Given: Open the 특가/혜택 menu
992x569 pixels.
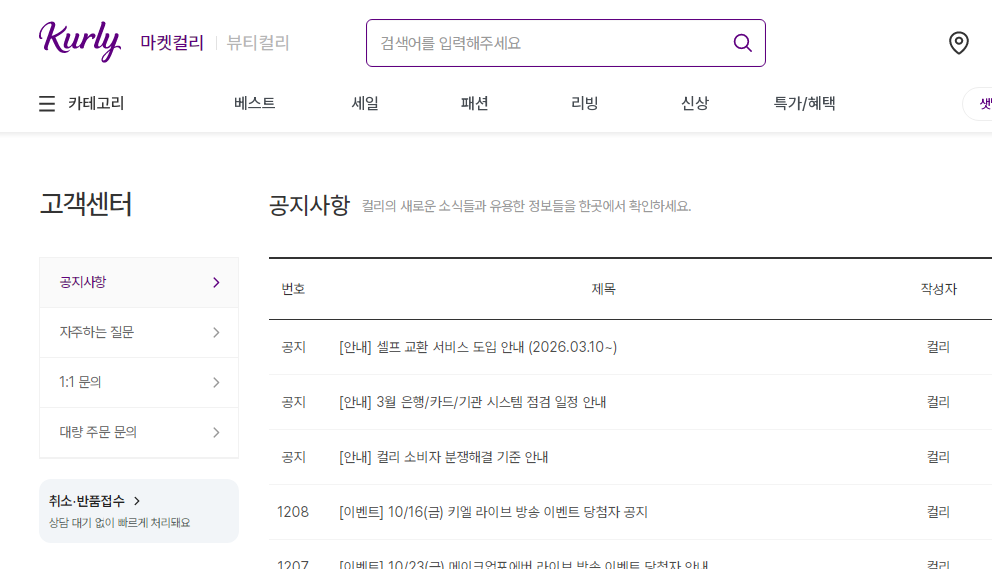Looking at the screenshot, I should click(x=805, y=103).
